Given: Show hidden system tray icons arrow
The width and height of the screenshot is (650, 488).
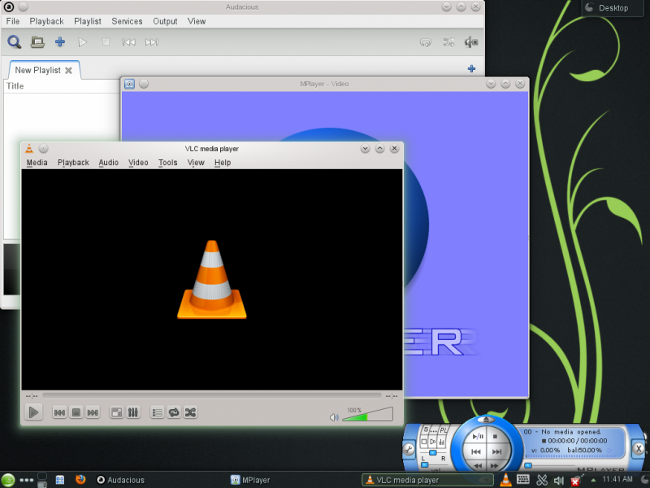Looking at the screenshot, I should 594,480.
